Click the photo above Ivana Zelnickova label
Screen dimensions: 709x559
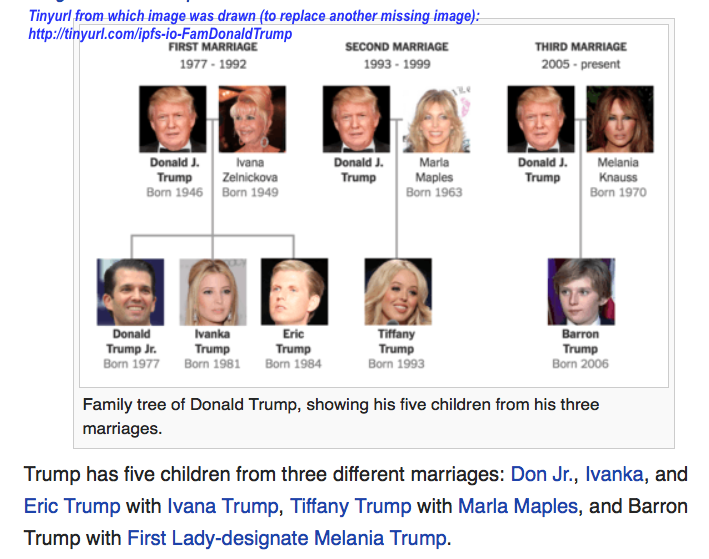point(252,119)
